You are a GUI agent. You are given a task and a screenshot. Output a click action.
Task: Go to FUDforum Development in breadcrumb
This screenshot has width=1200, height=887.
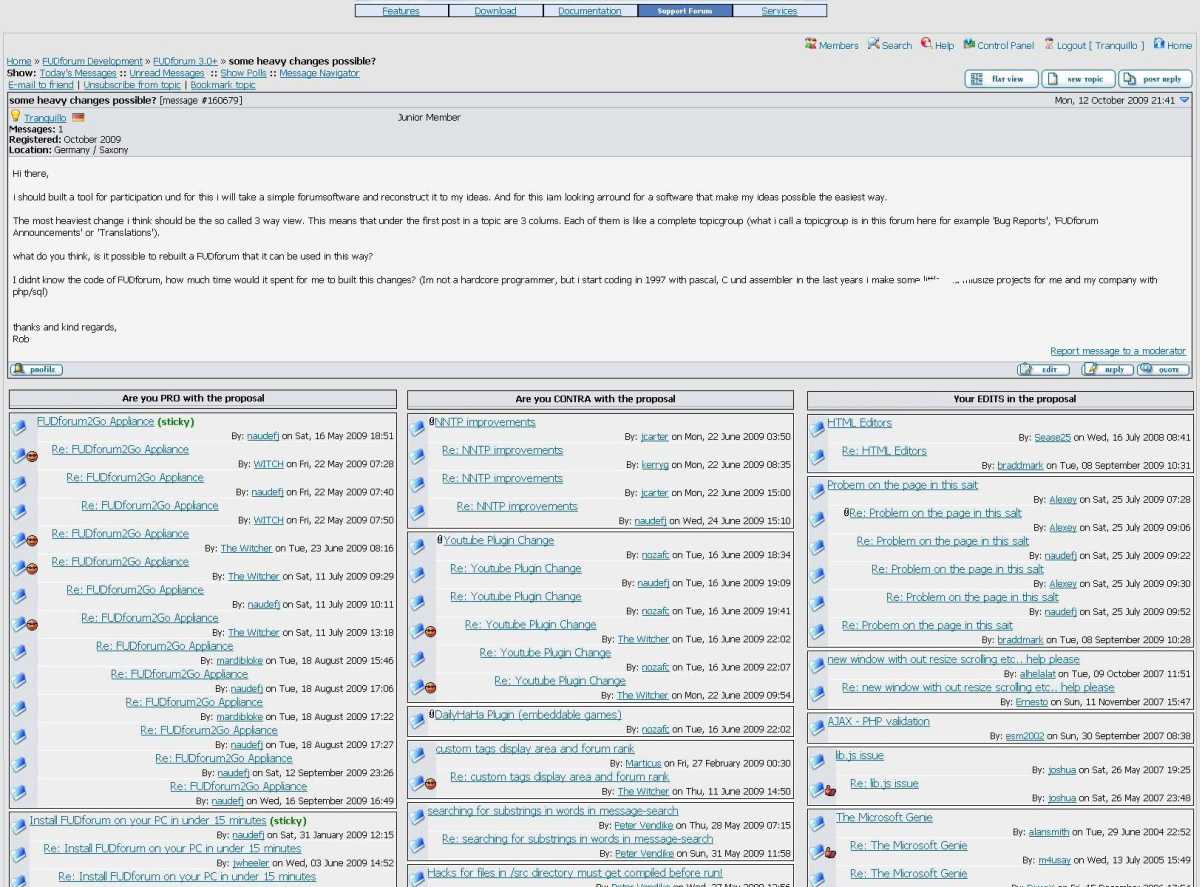click(92, 61)
